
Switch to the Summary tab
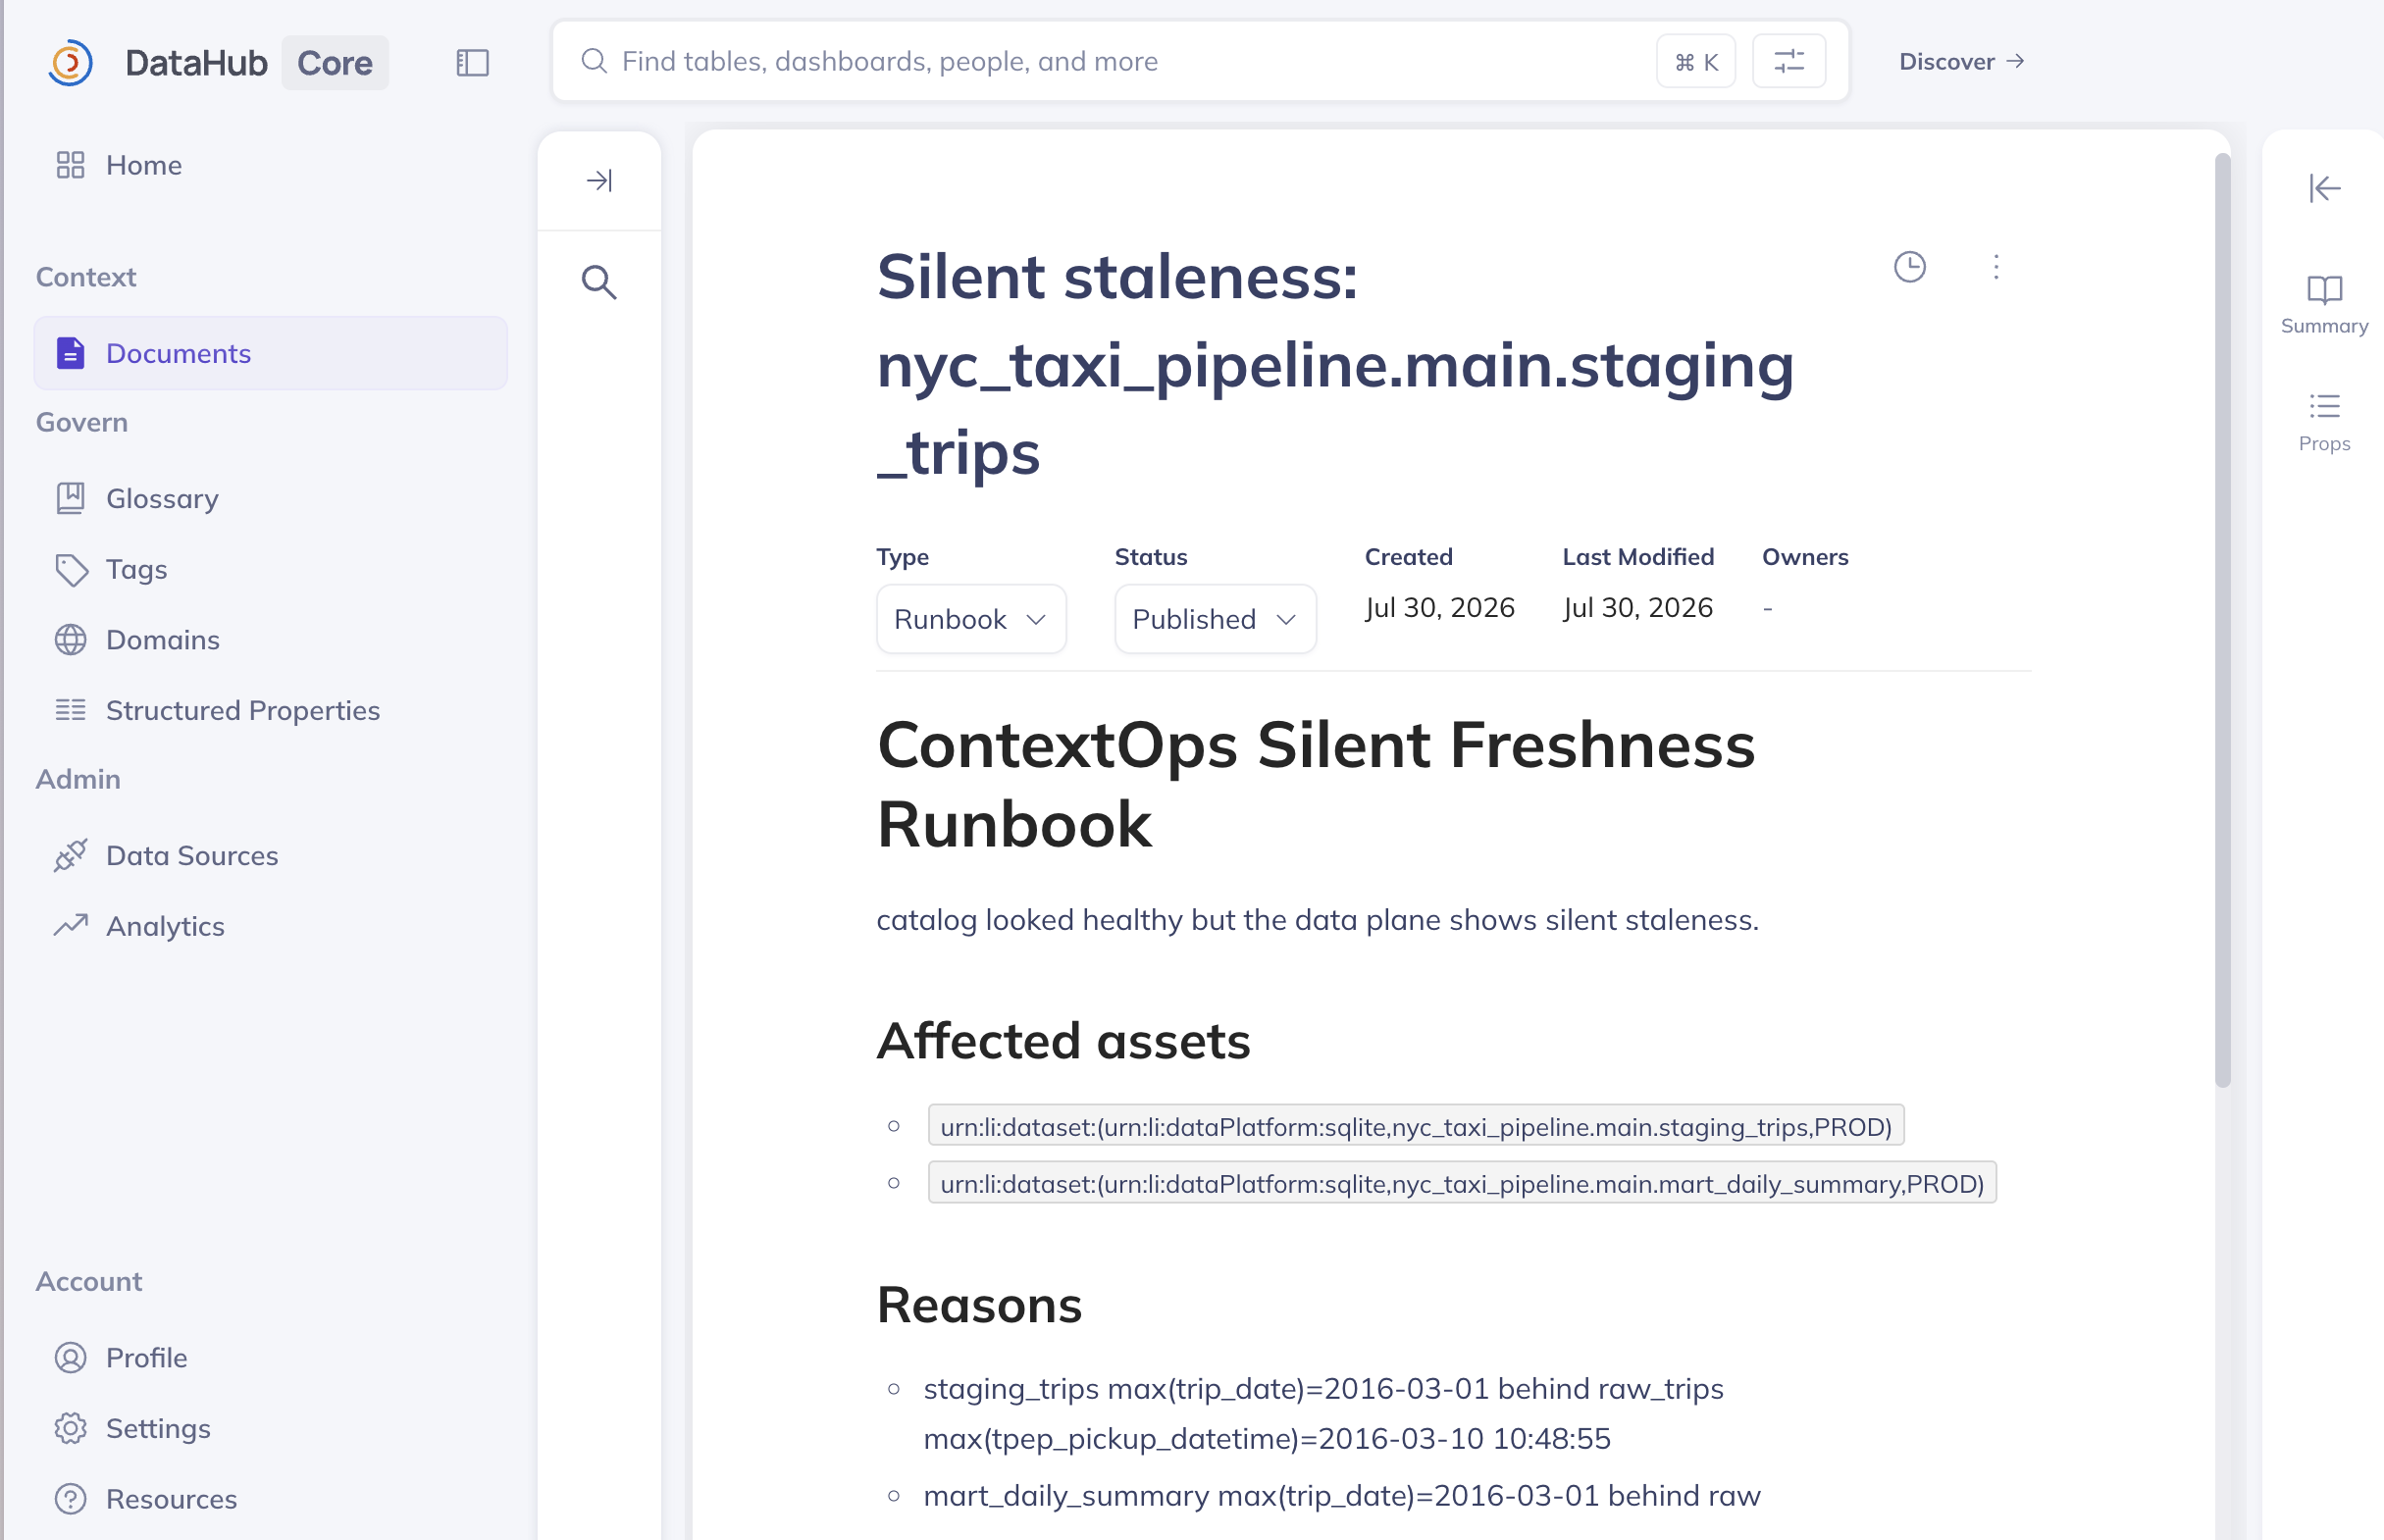tap(2324, 305)
